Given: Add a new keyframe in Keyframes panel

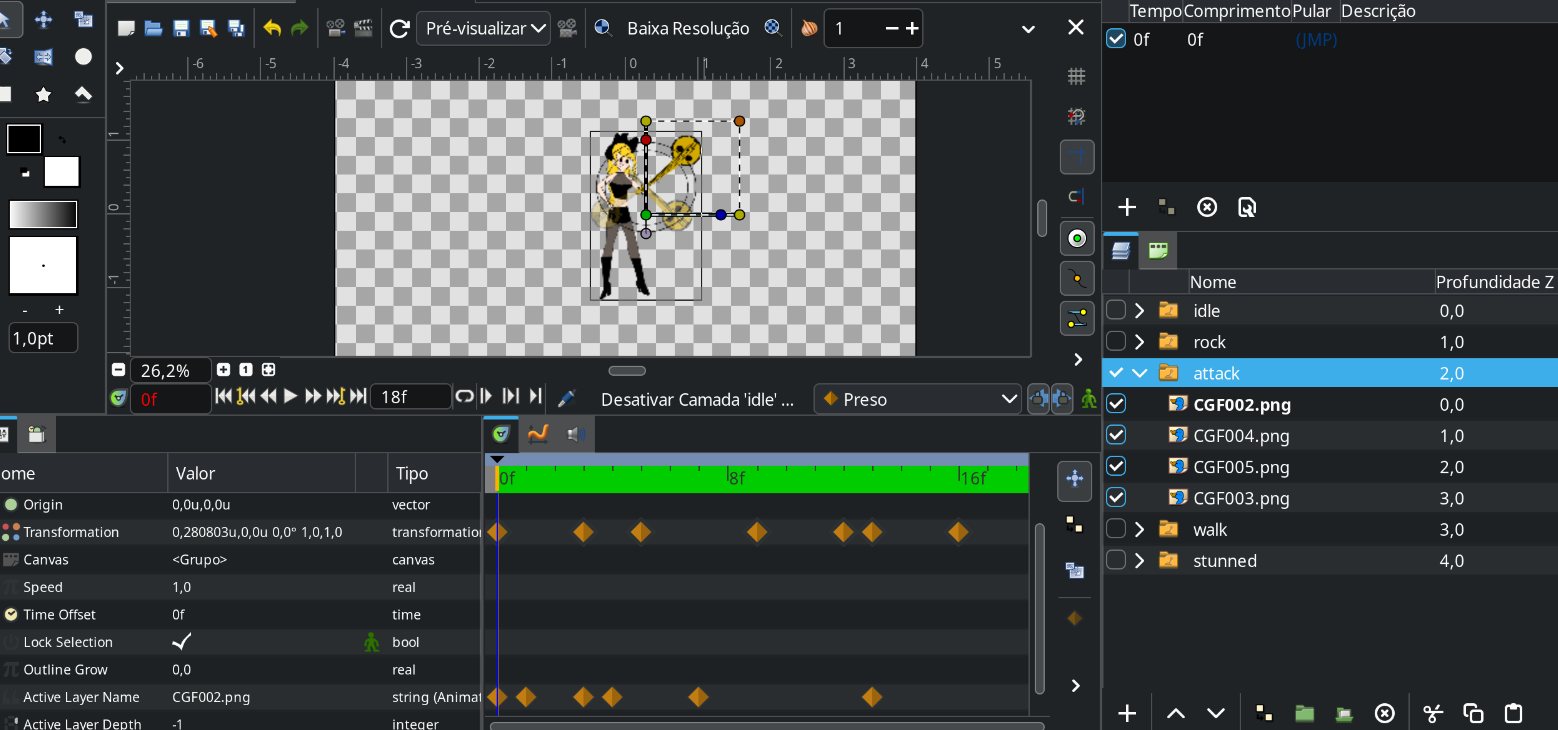Looking at the screenshot, I should [1127, 207].
